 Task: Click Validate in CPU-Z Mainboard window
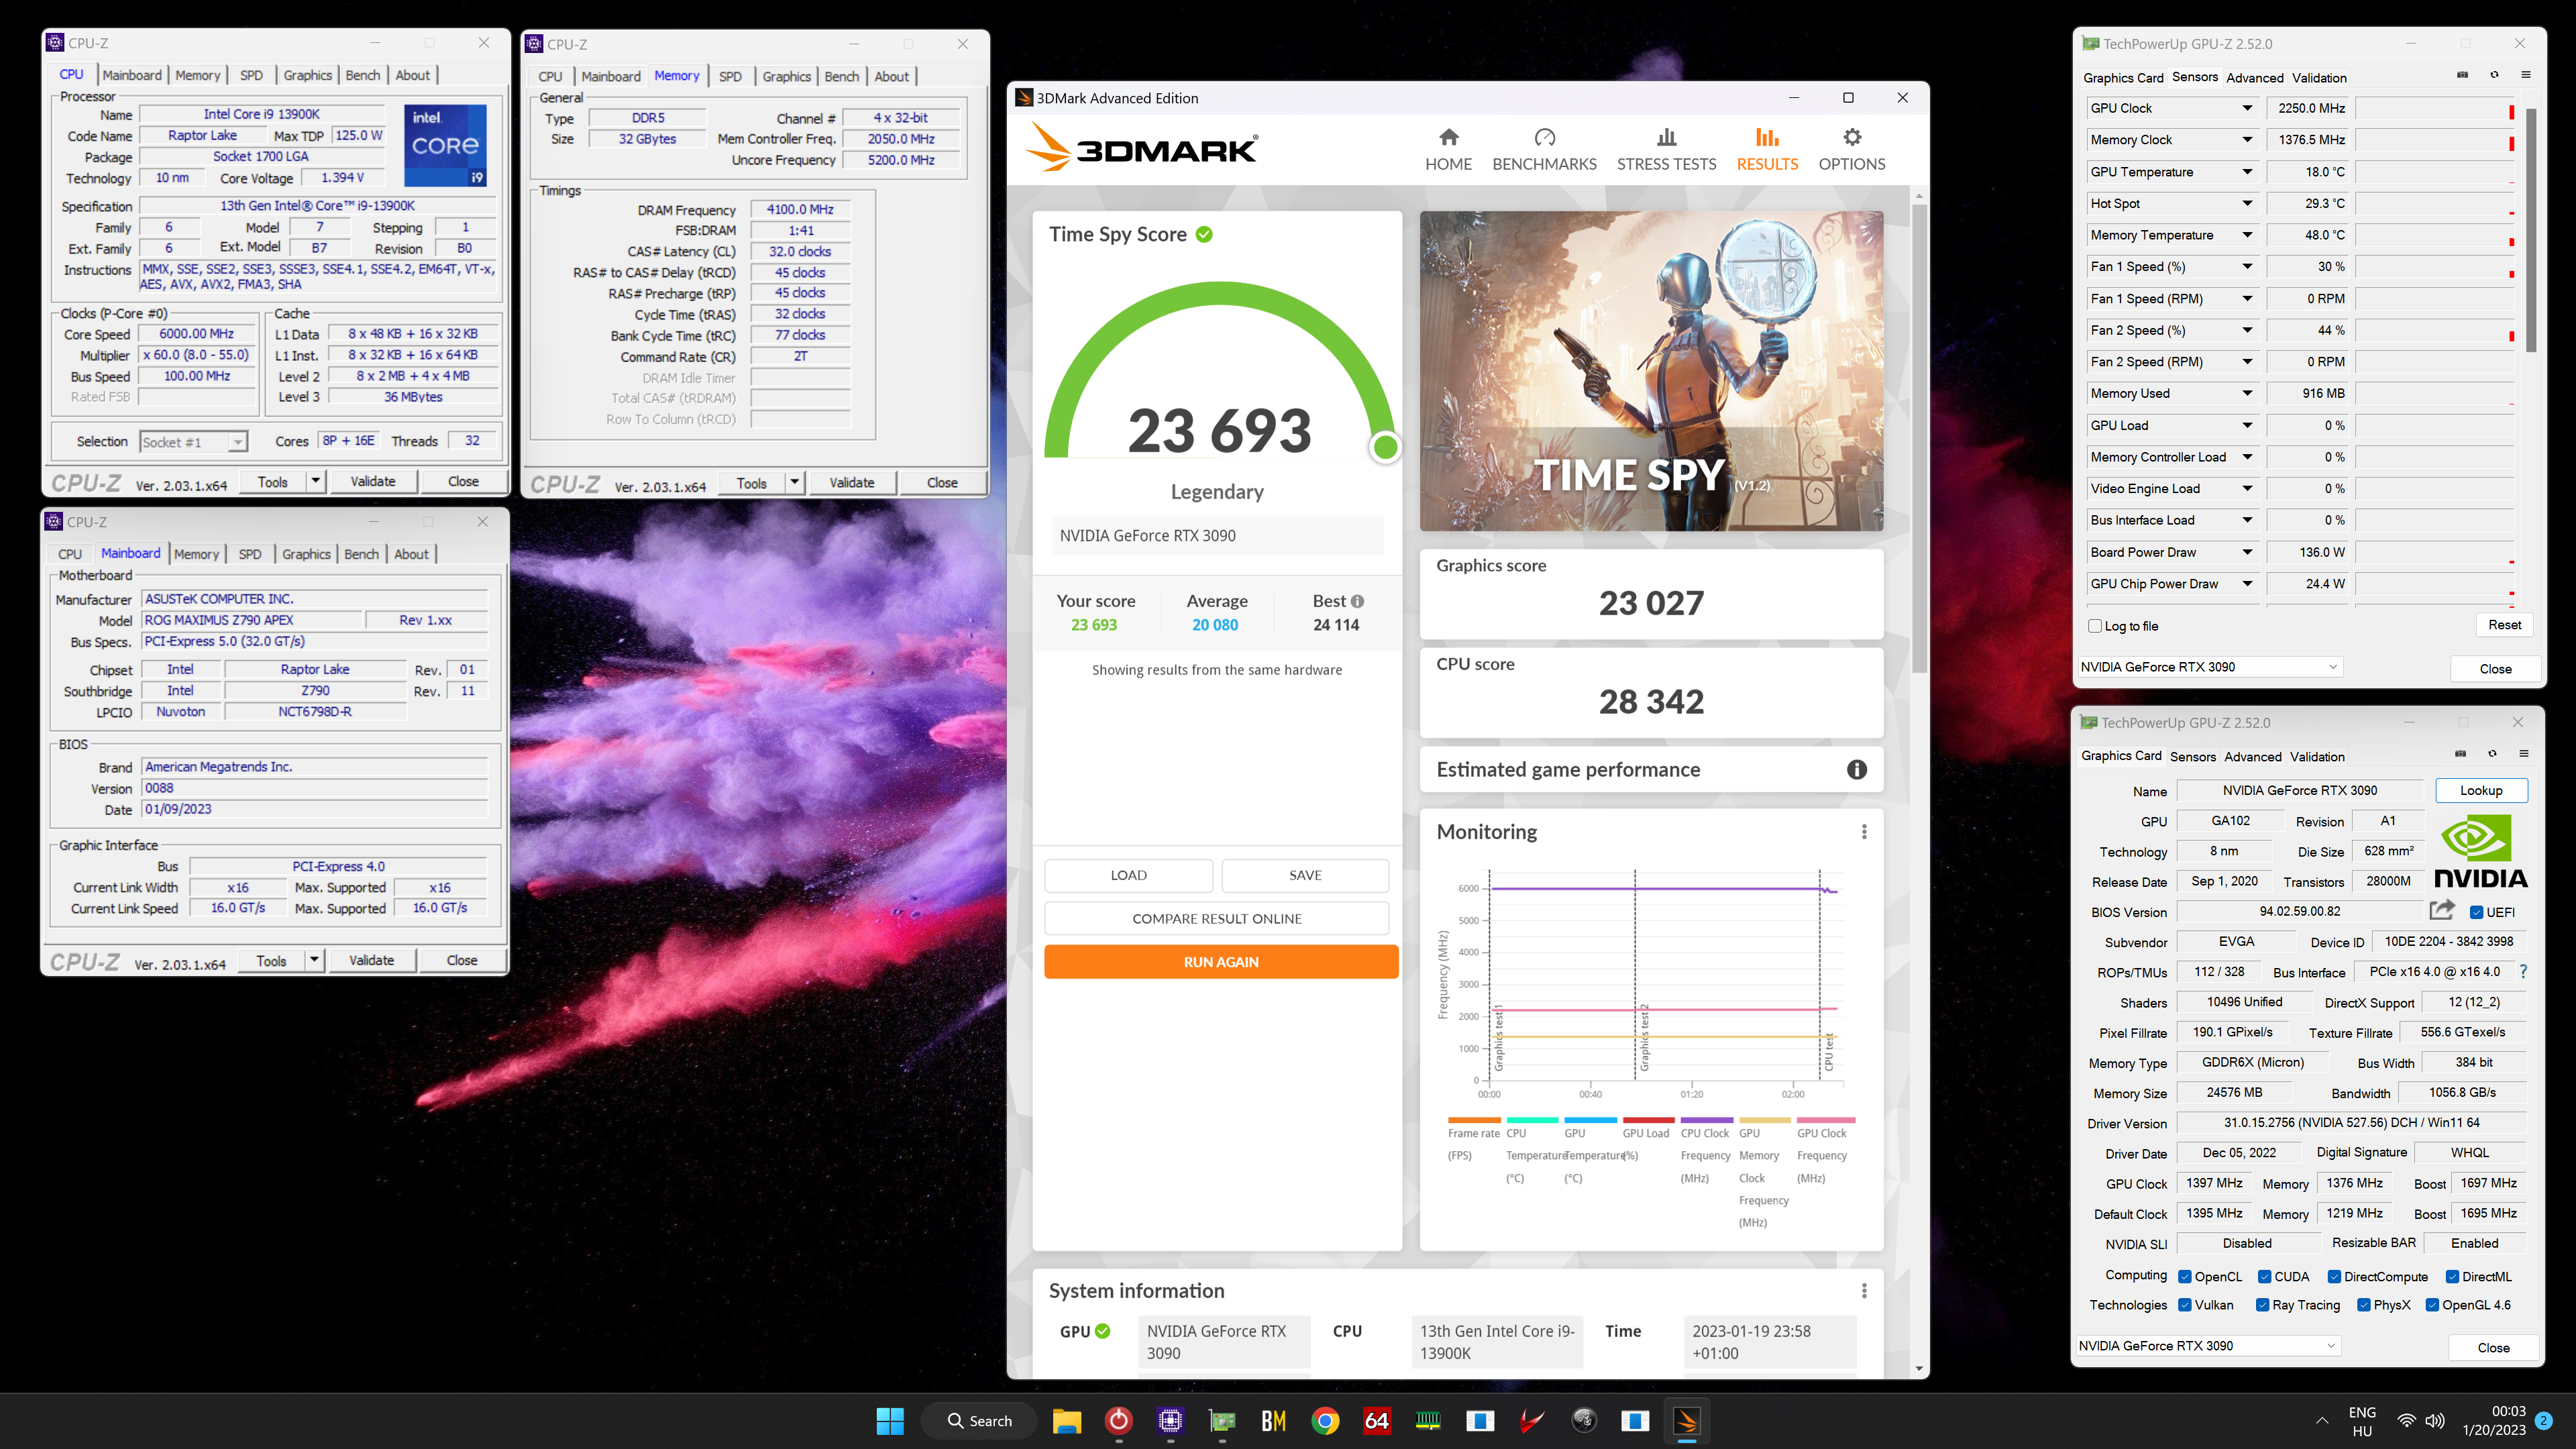click(371, 960)
